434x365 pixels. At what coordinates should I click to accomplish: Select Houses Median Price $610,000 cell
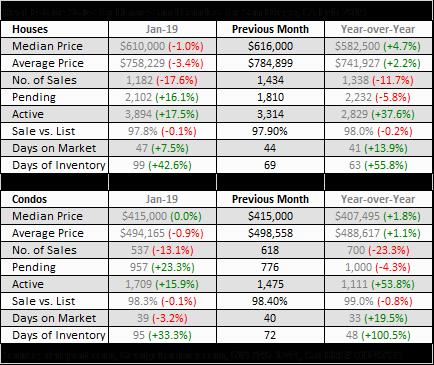(162, 46)
